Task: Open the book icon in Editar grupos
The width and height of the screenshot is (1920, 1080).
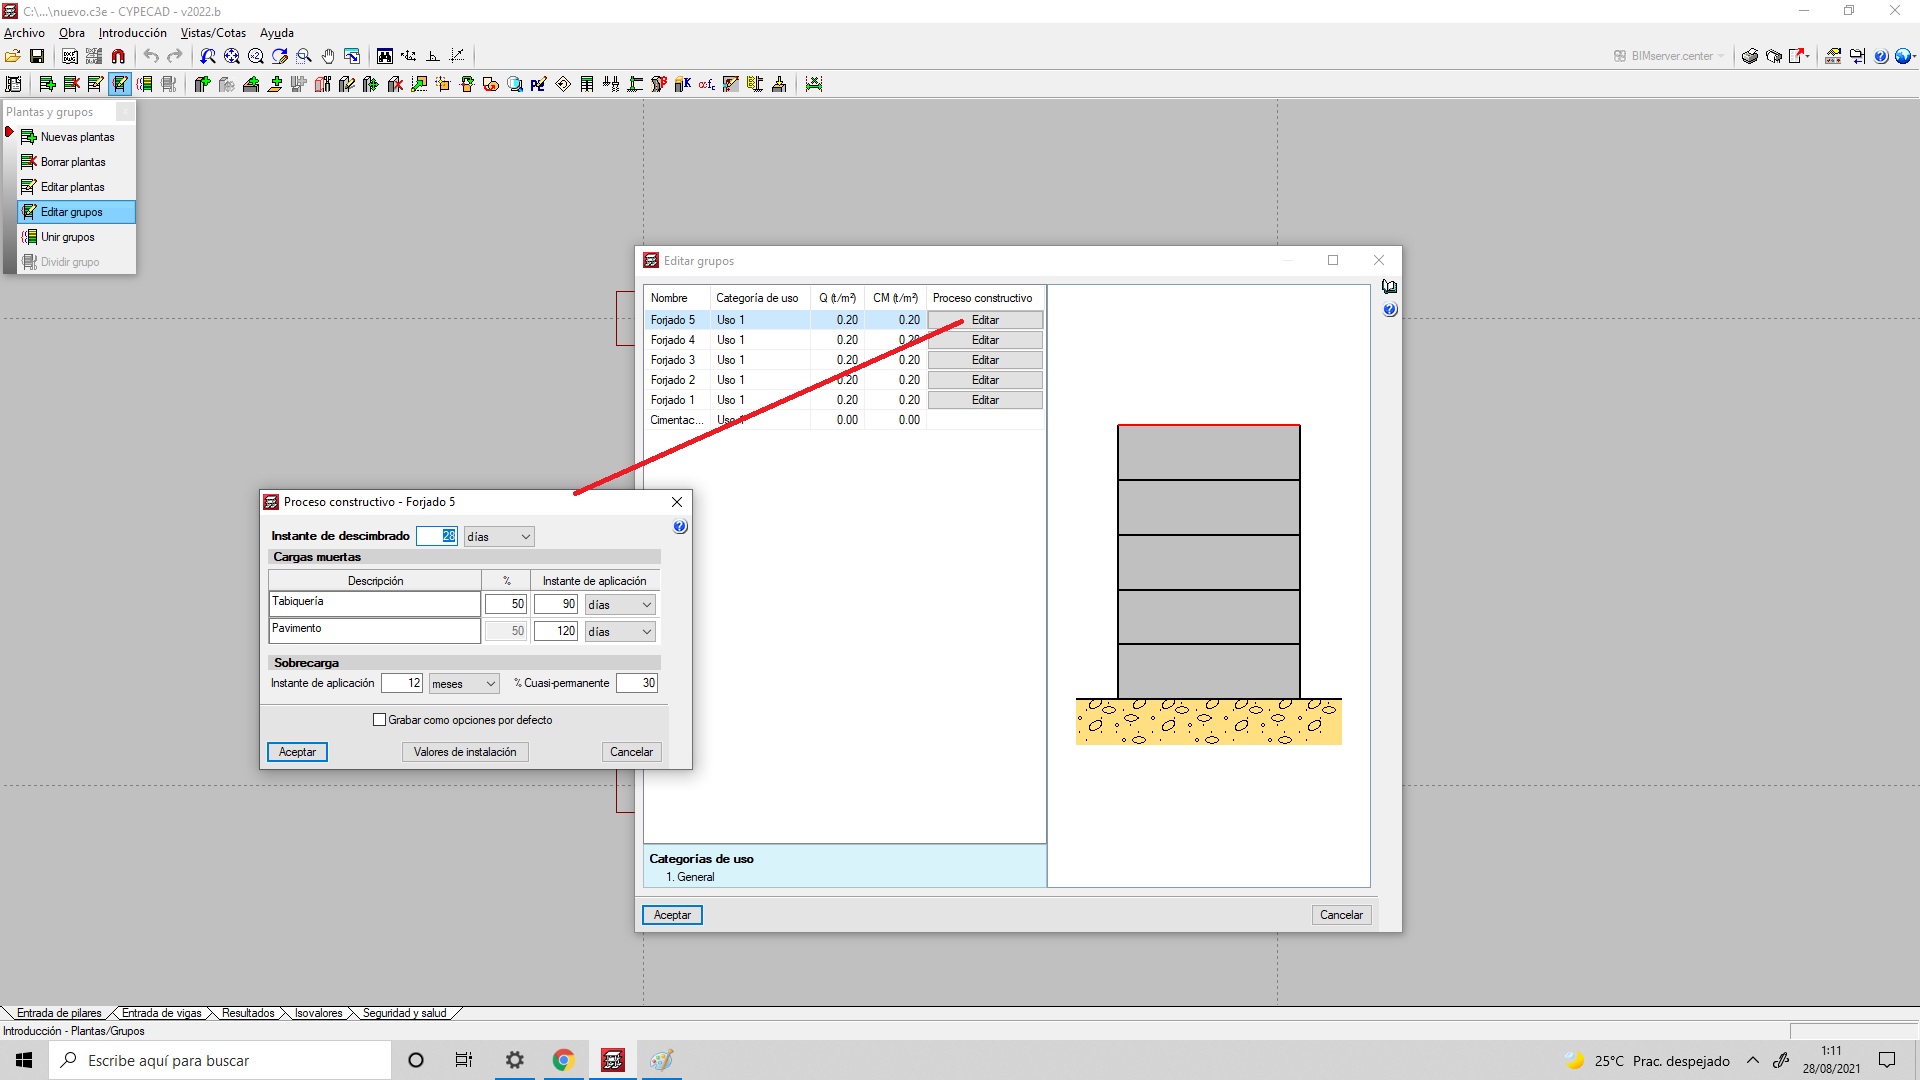Action: coord(1390,287)
